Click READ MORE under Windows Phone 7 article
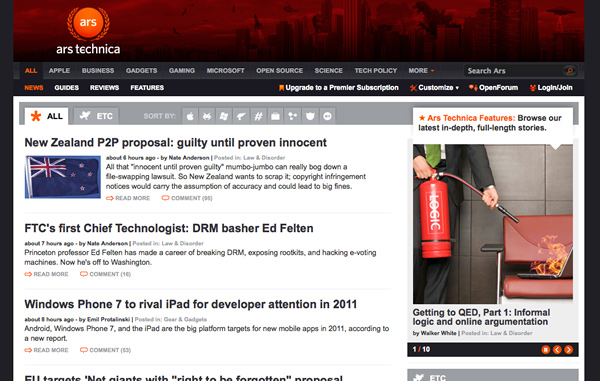The width and height of the screenshot is (600, 381). click(46, 350)
